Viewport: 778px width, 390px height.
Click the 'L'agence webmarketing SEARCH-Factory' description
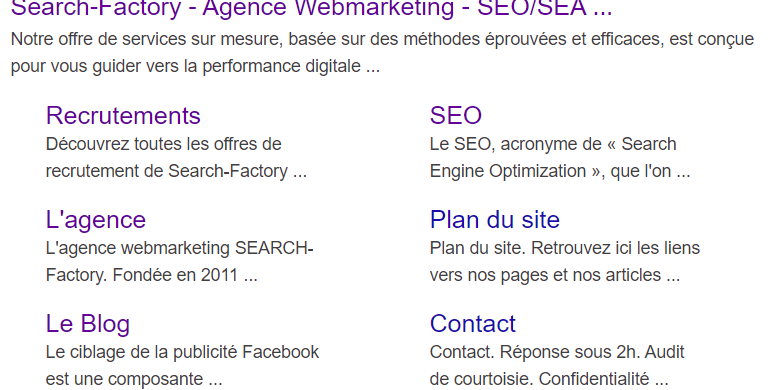[180, 261]
